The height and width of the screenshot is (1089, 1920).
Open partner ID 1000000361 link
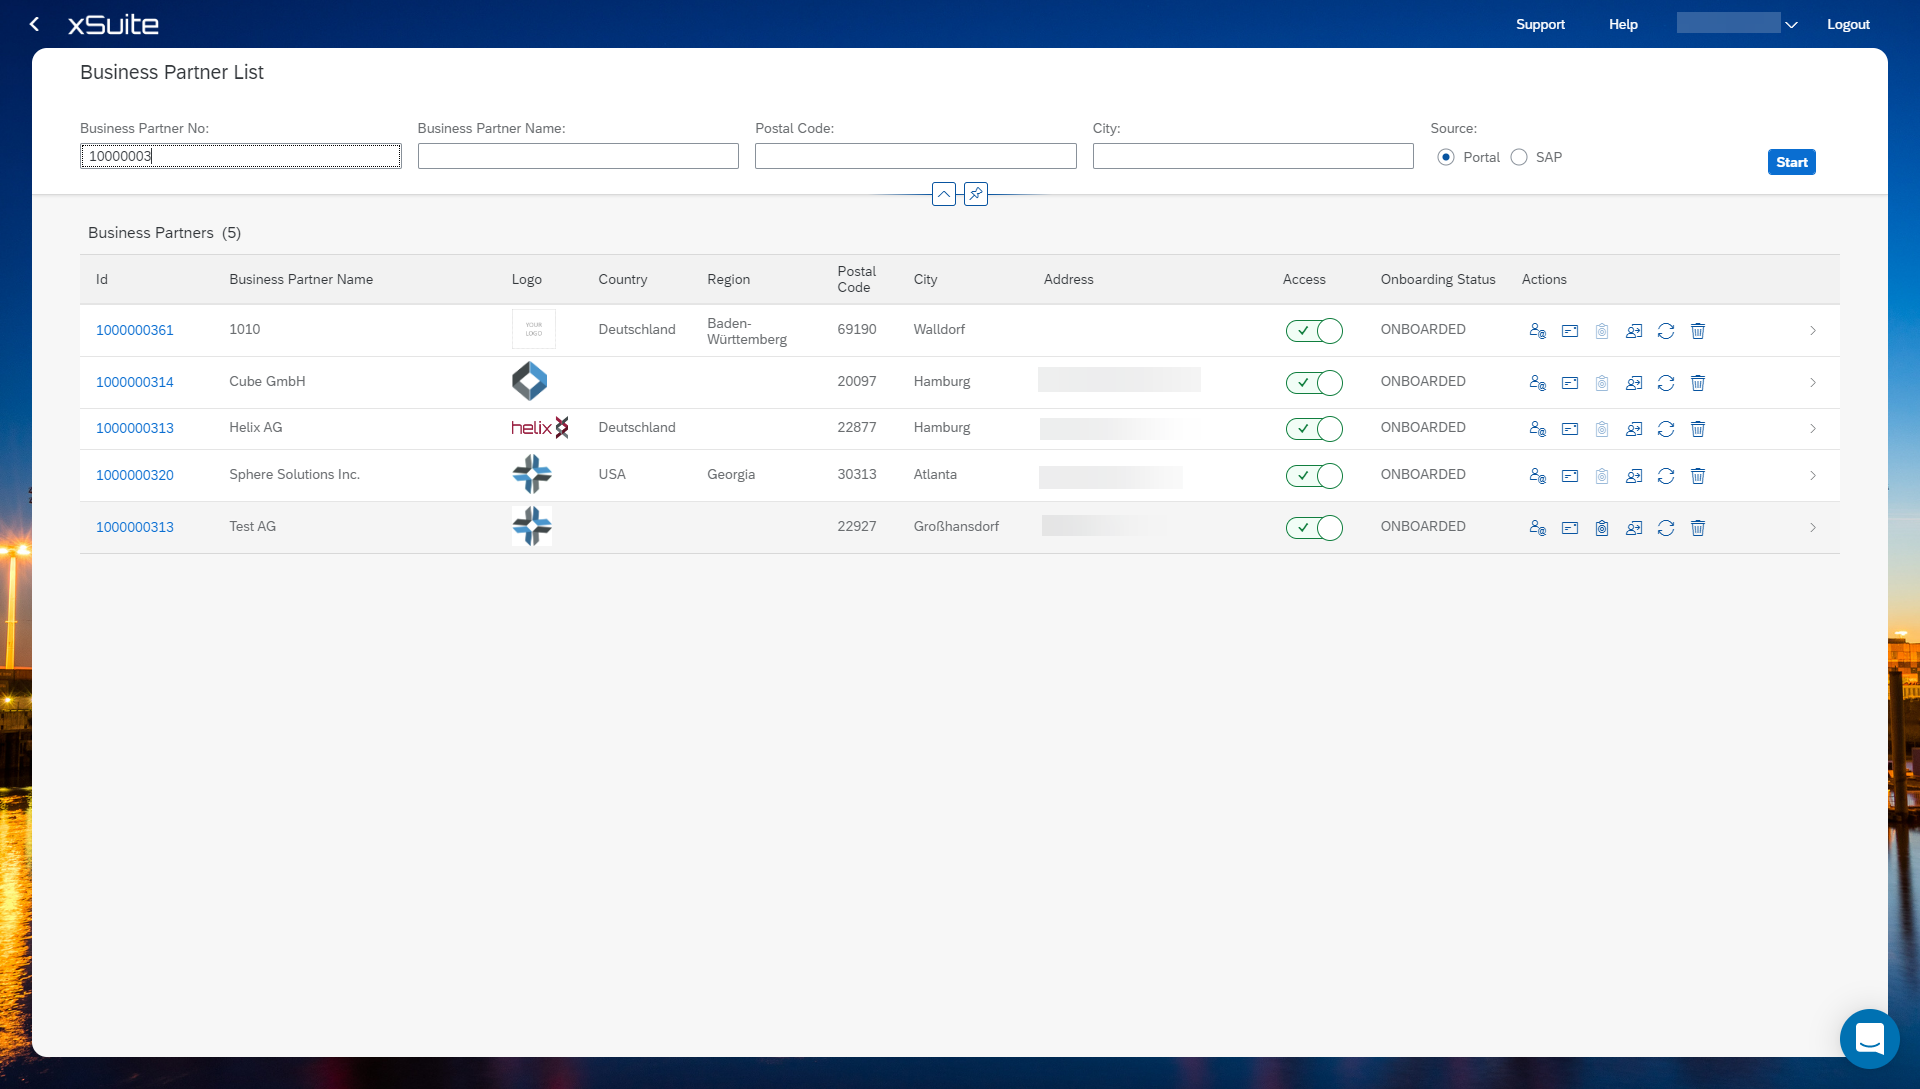click(134, 330)
